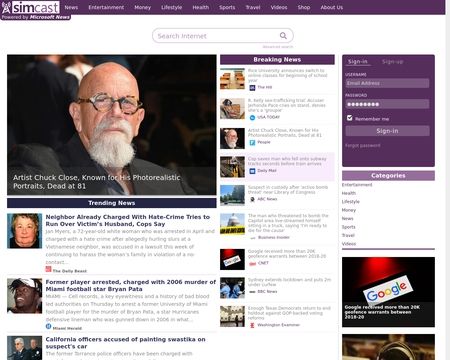This screenshot has height=360, width=450.
Task: Focus the password field
Action: pos(387,104)
